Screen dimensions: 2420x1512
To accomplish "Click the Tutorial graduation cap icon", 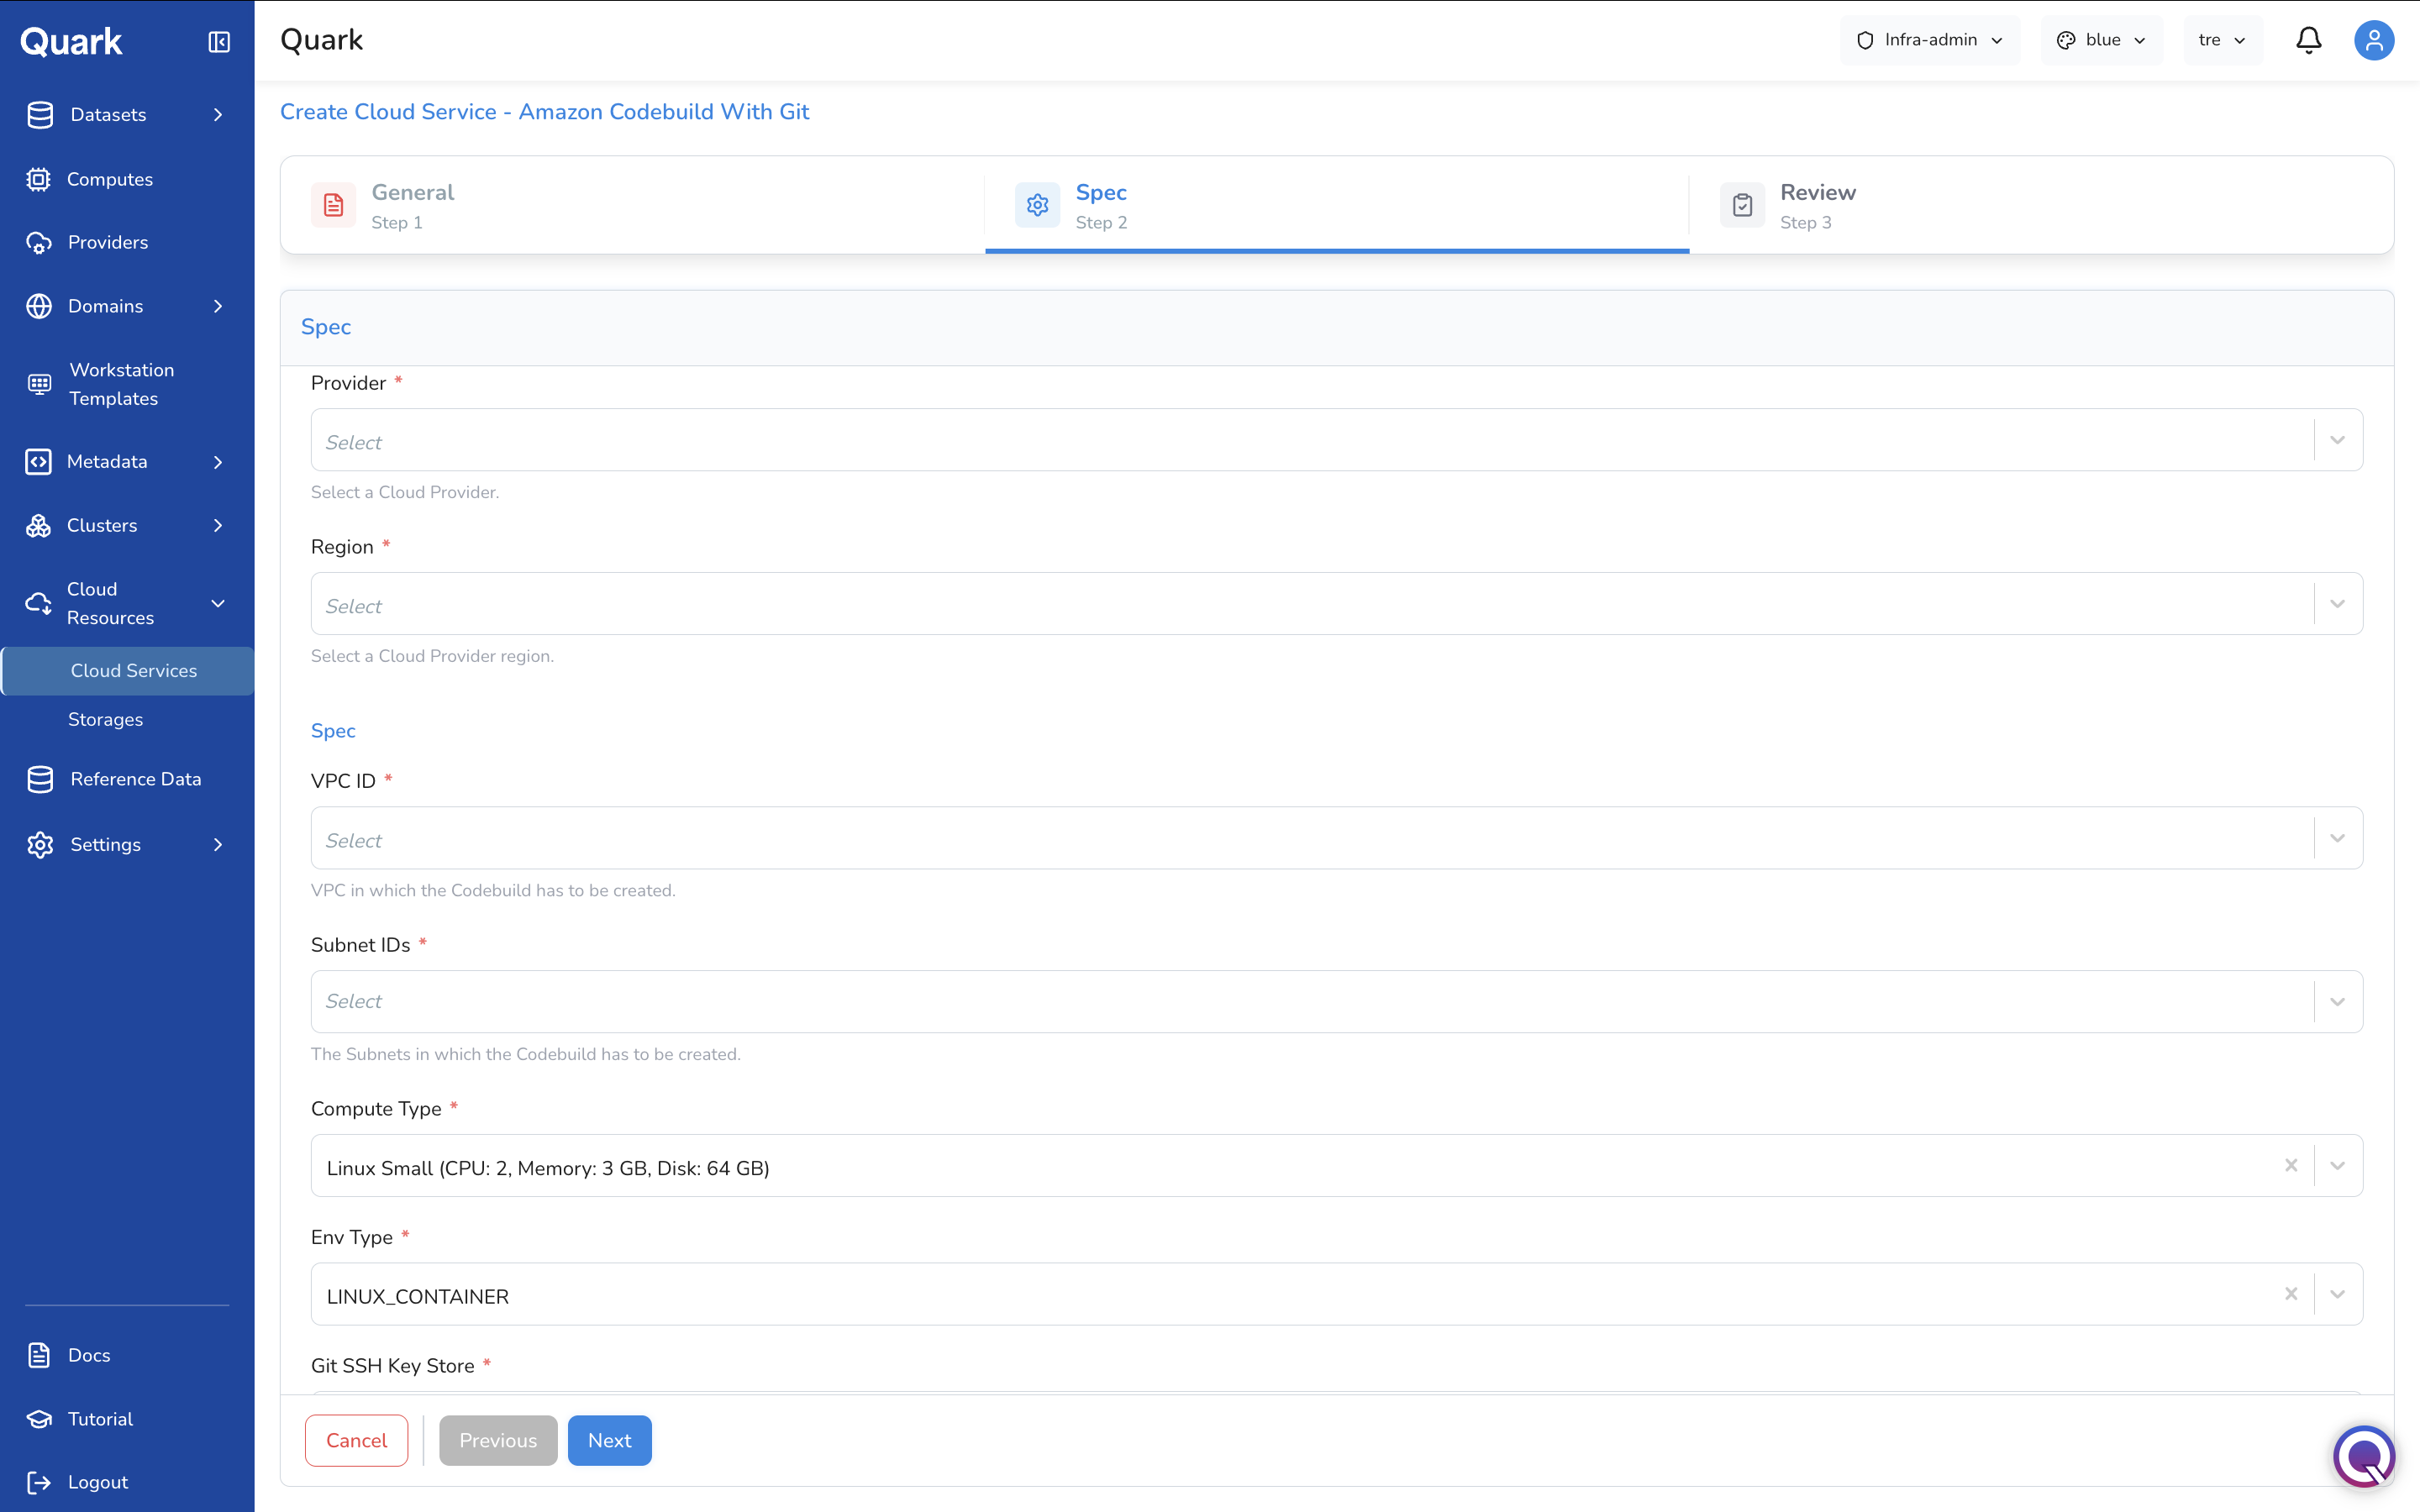I will point(39,1419).
